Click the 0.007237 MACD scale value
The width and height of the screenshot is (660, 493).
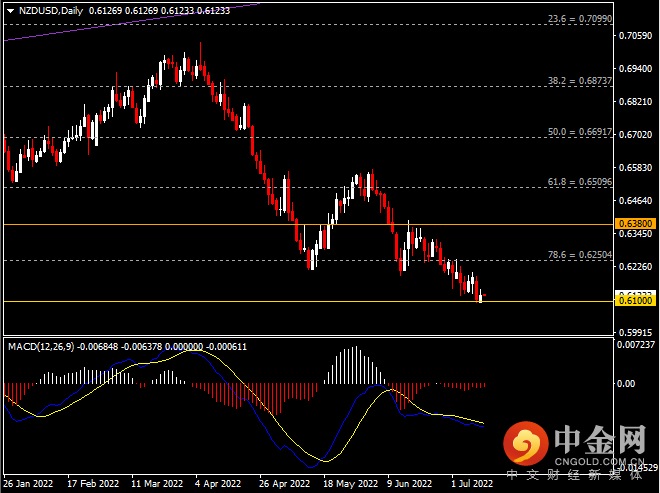point(636,345)
